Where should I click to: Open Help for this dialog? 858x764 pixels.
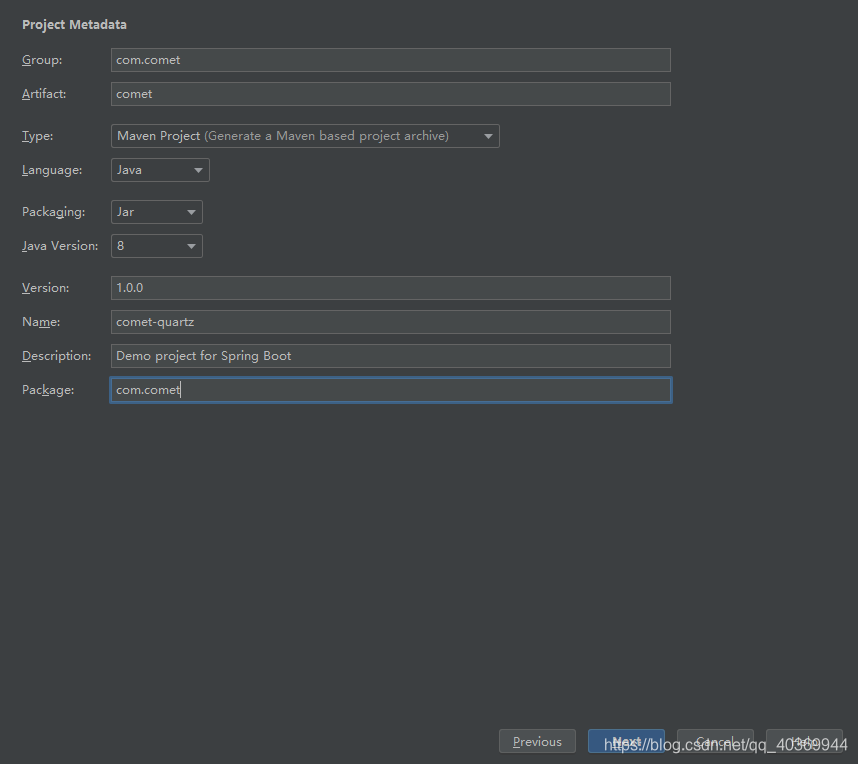pos(804,742)
